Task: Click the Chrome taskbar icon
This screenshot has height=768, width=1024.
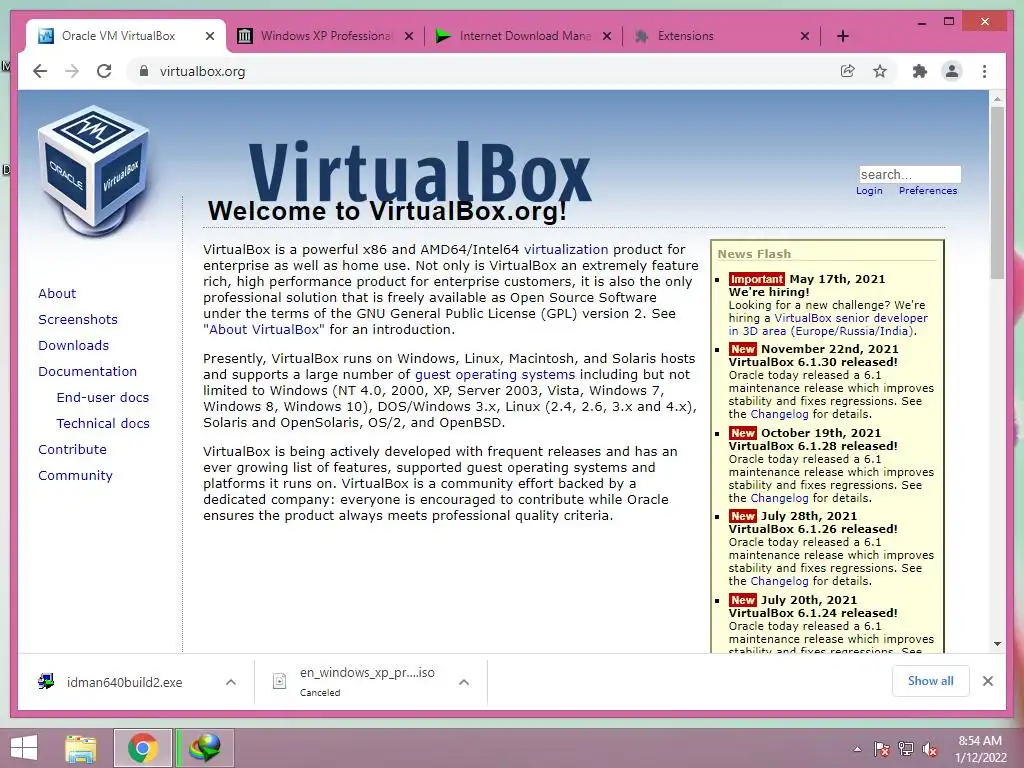Action: pyautogui.click(x=142, y=748)
